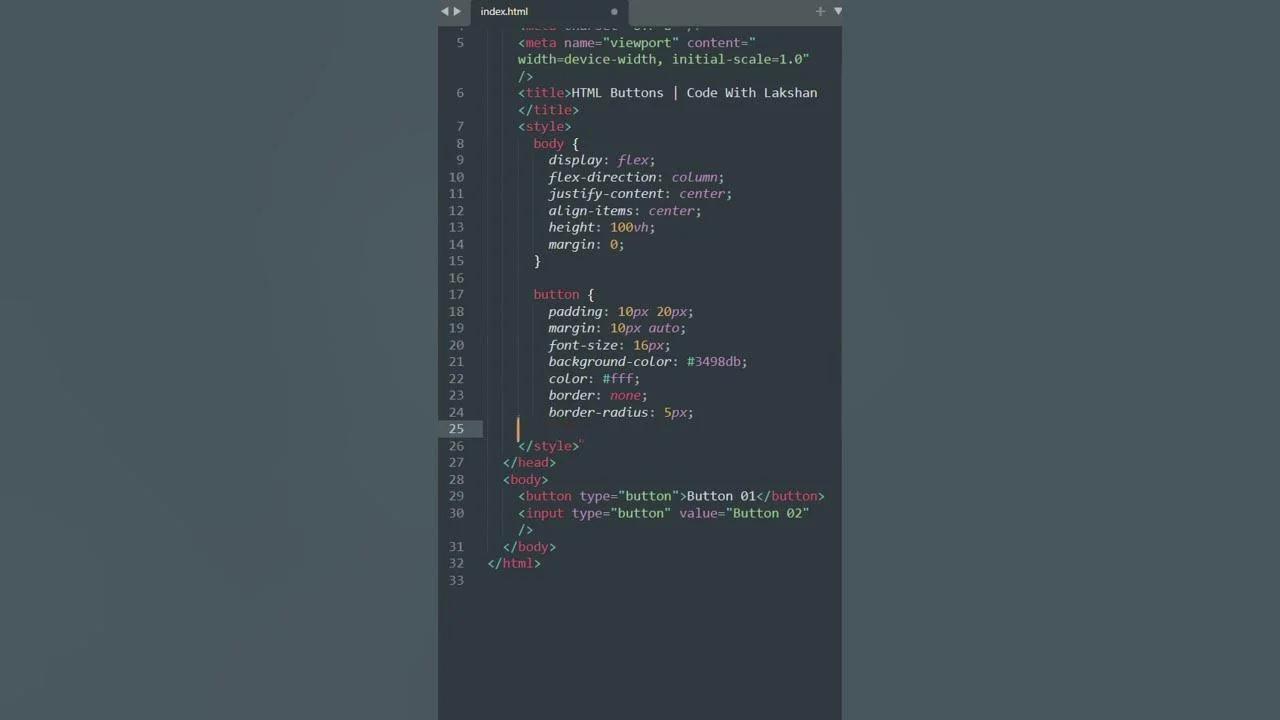Click the flex-direction: column; declaration
This screenshot has width=1280, height=720.
tap(636, 177)
